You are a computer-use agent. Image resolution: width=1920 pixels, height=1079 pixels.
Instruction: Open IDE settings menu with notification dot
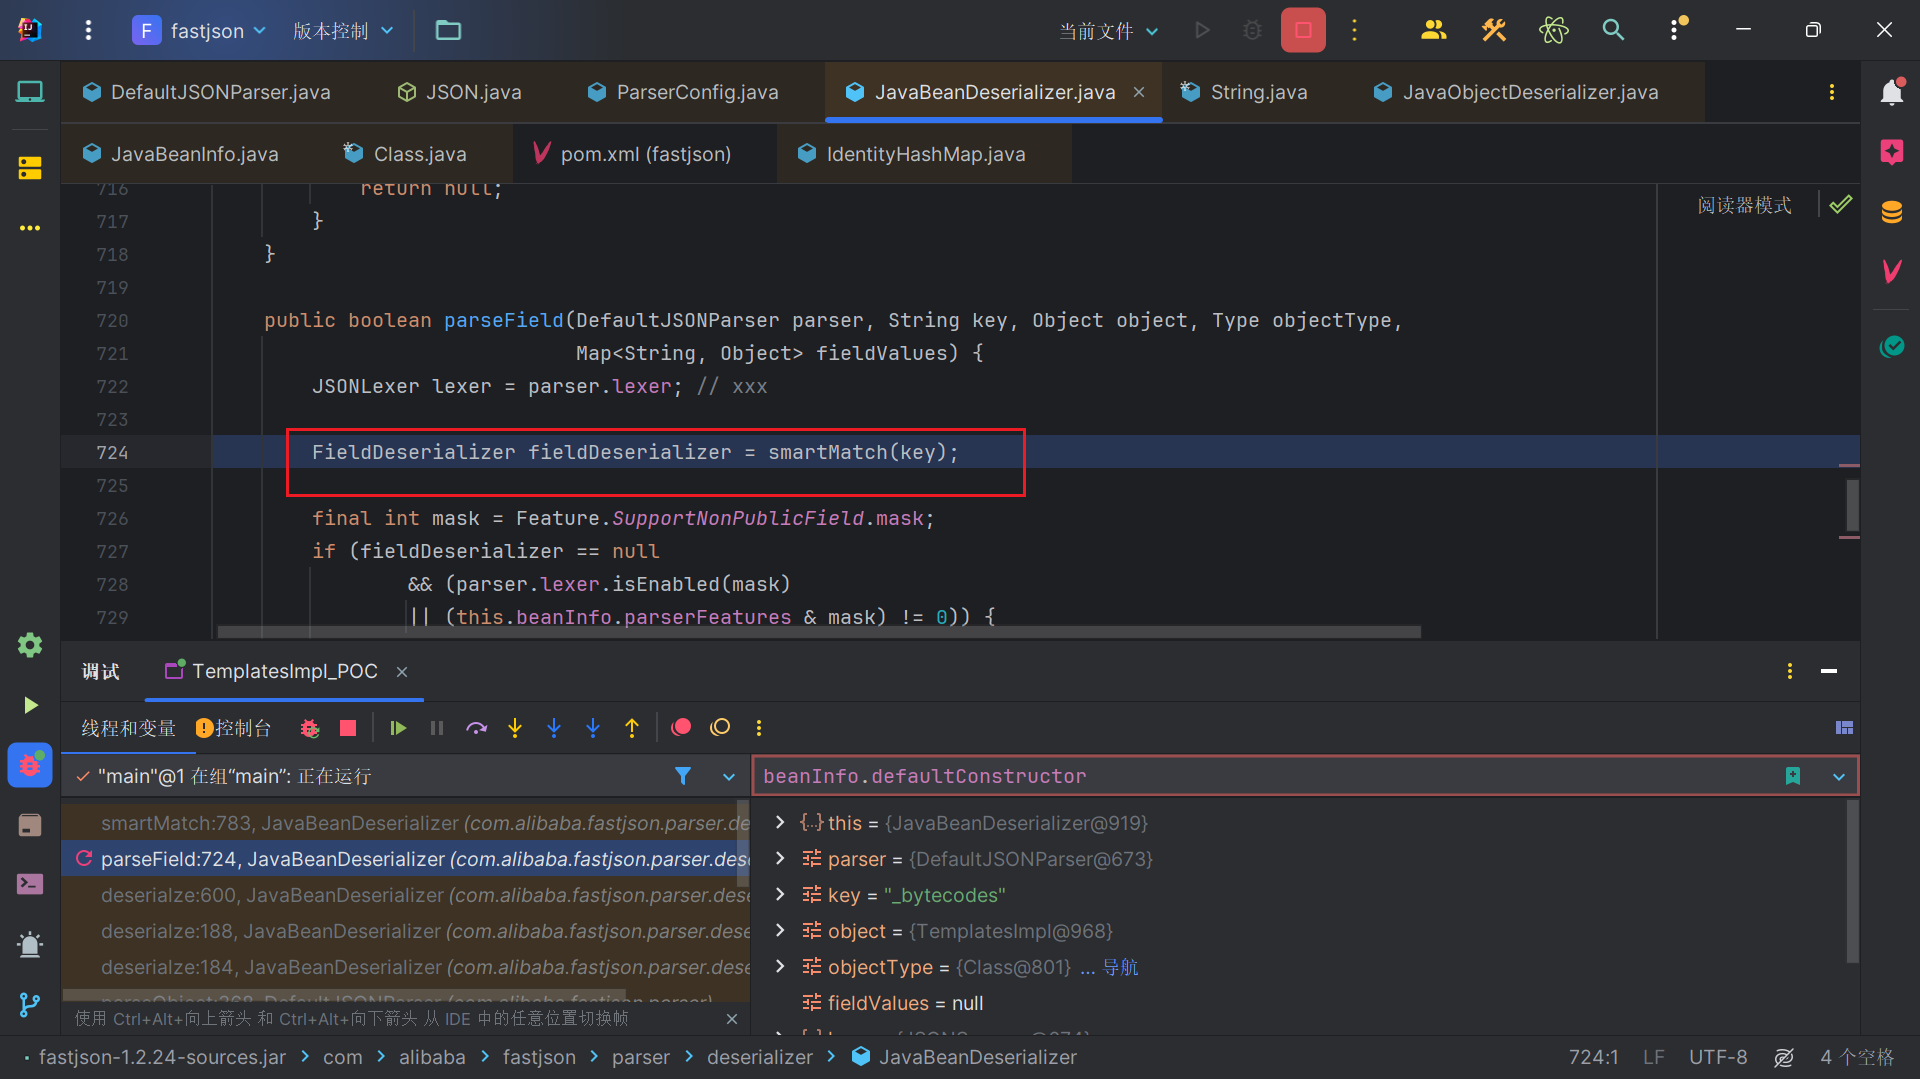[x=1676, y=31]
